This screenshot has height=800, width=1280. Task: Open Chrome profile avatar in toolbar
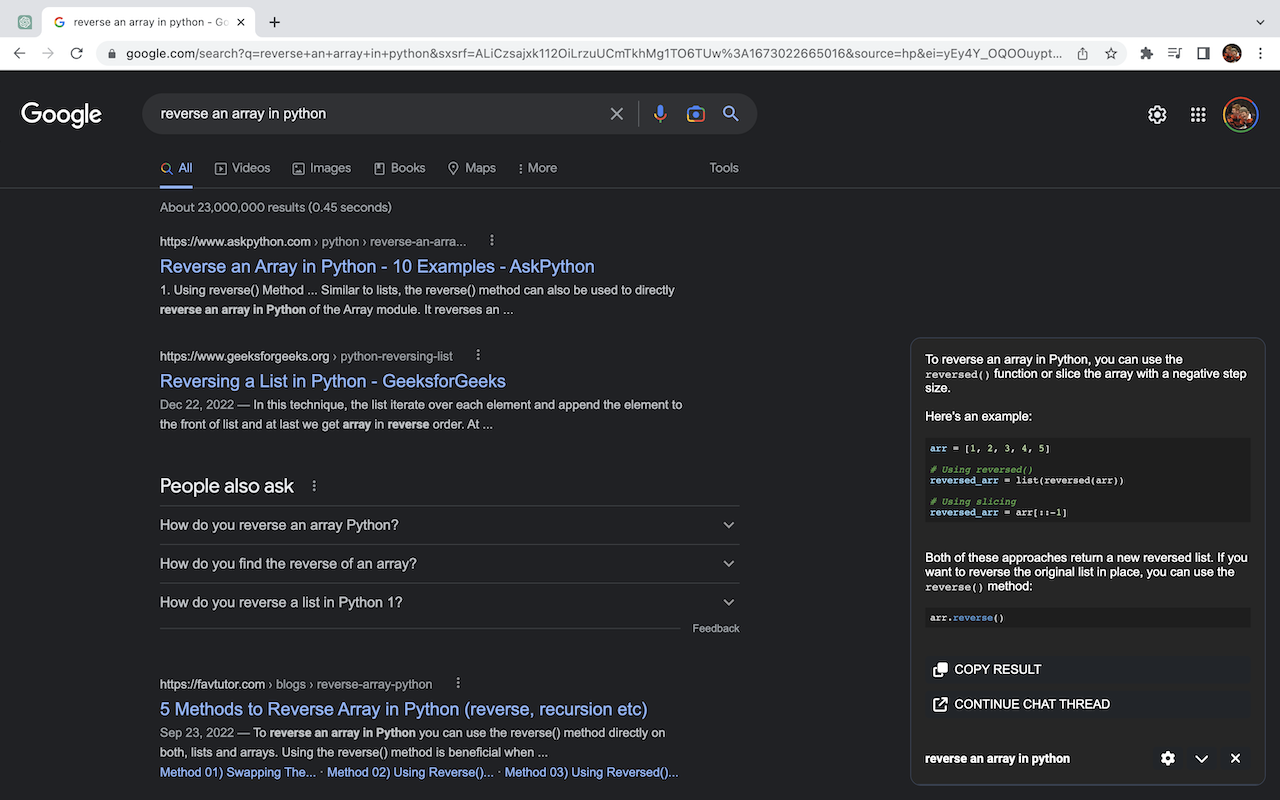[1232, 53]
